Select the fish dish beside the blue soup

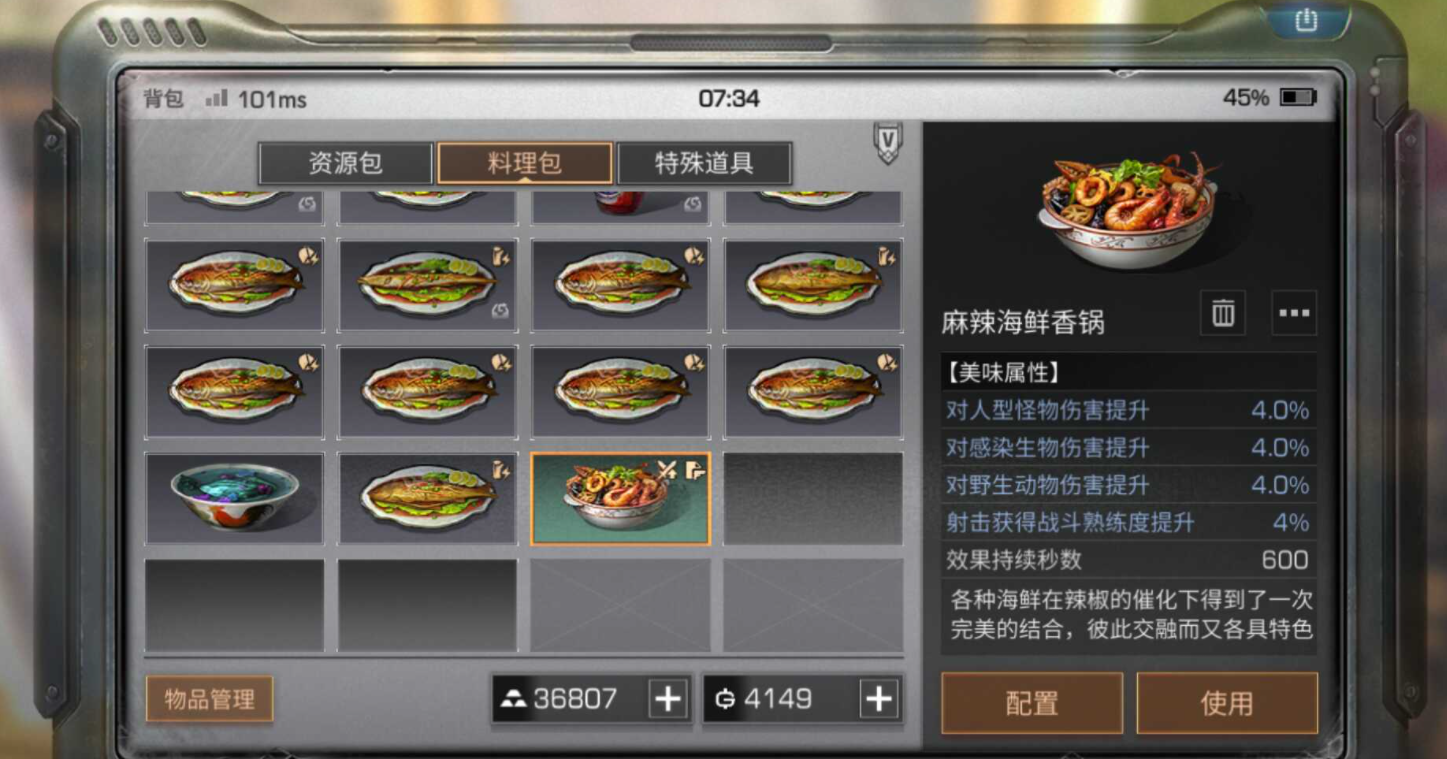point(428,498)
